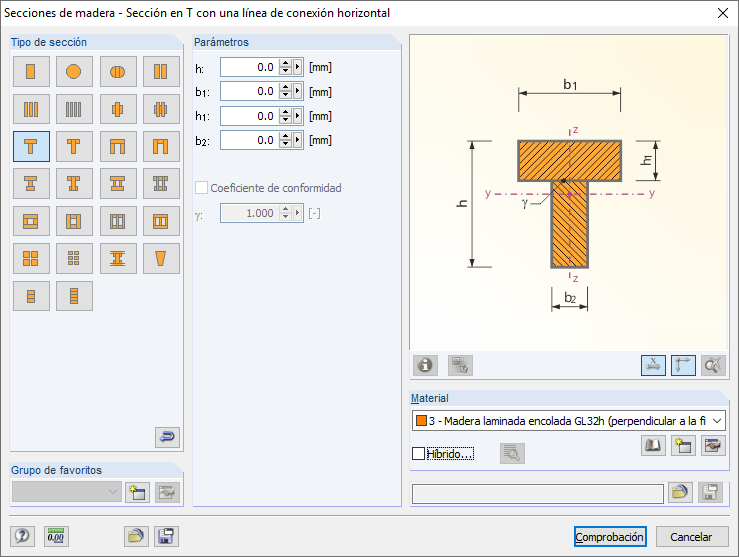Select the currently highlighted T-section icon
The image size is (739, 557).
tap(31, 147)
